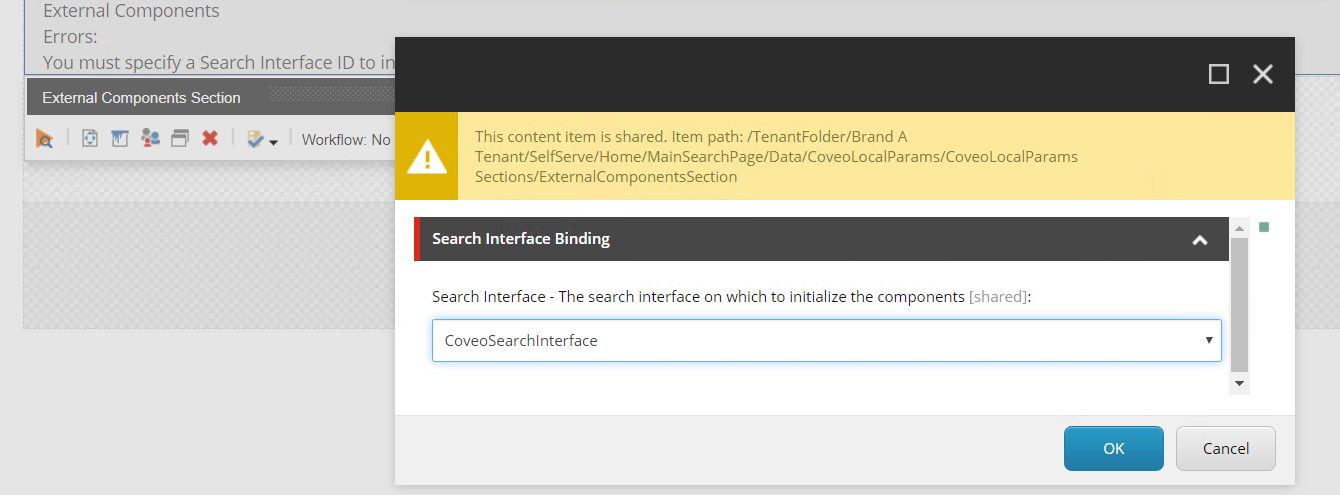The height and width of the screenshot is (495, 1340).
Task: Click the scrollbar up arrow
Action: point(1240,226)
